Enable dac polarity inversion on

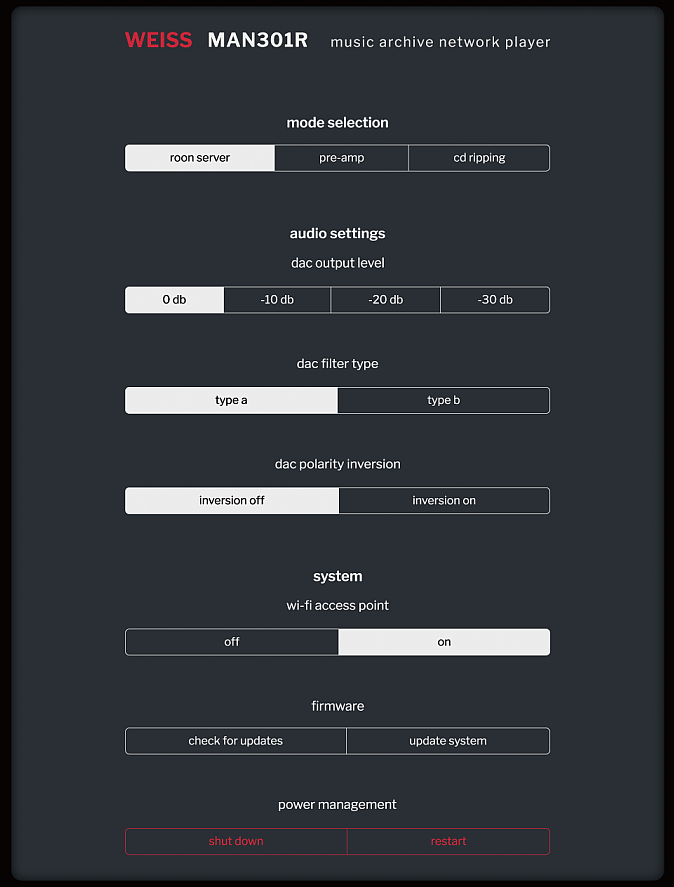(444, 500)
